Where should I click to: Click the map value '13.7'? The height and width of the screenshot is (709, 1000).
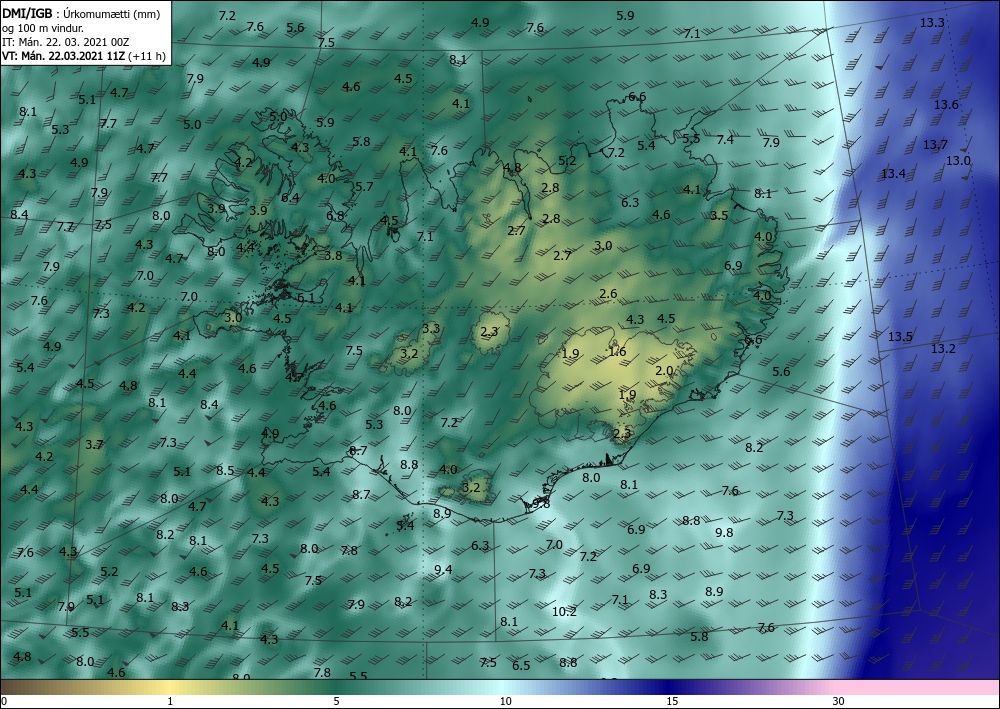coord(935,145)
